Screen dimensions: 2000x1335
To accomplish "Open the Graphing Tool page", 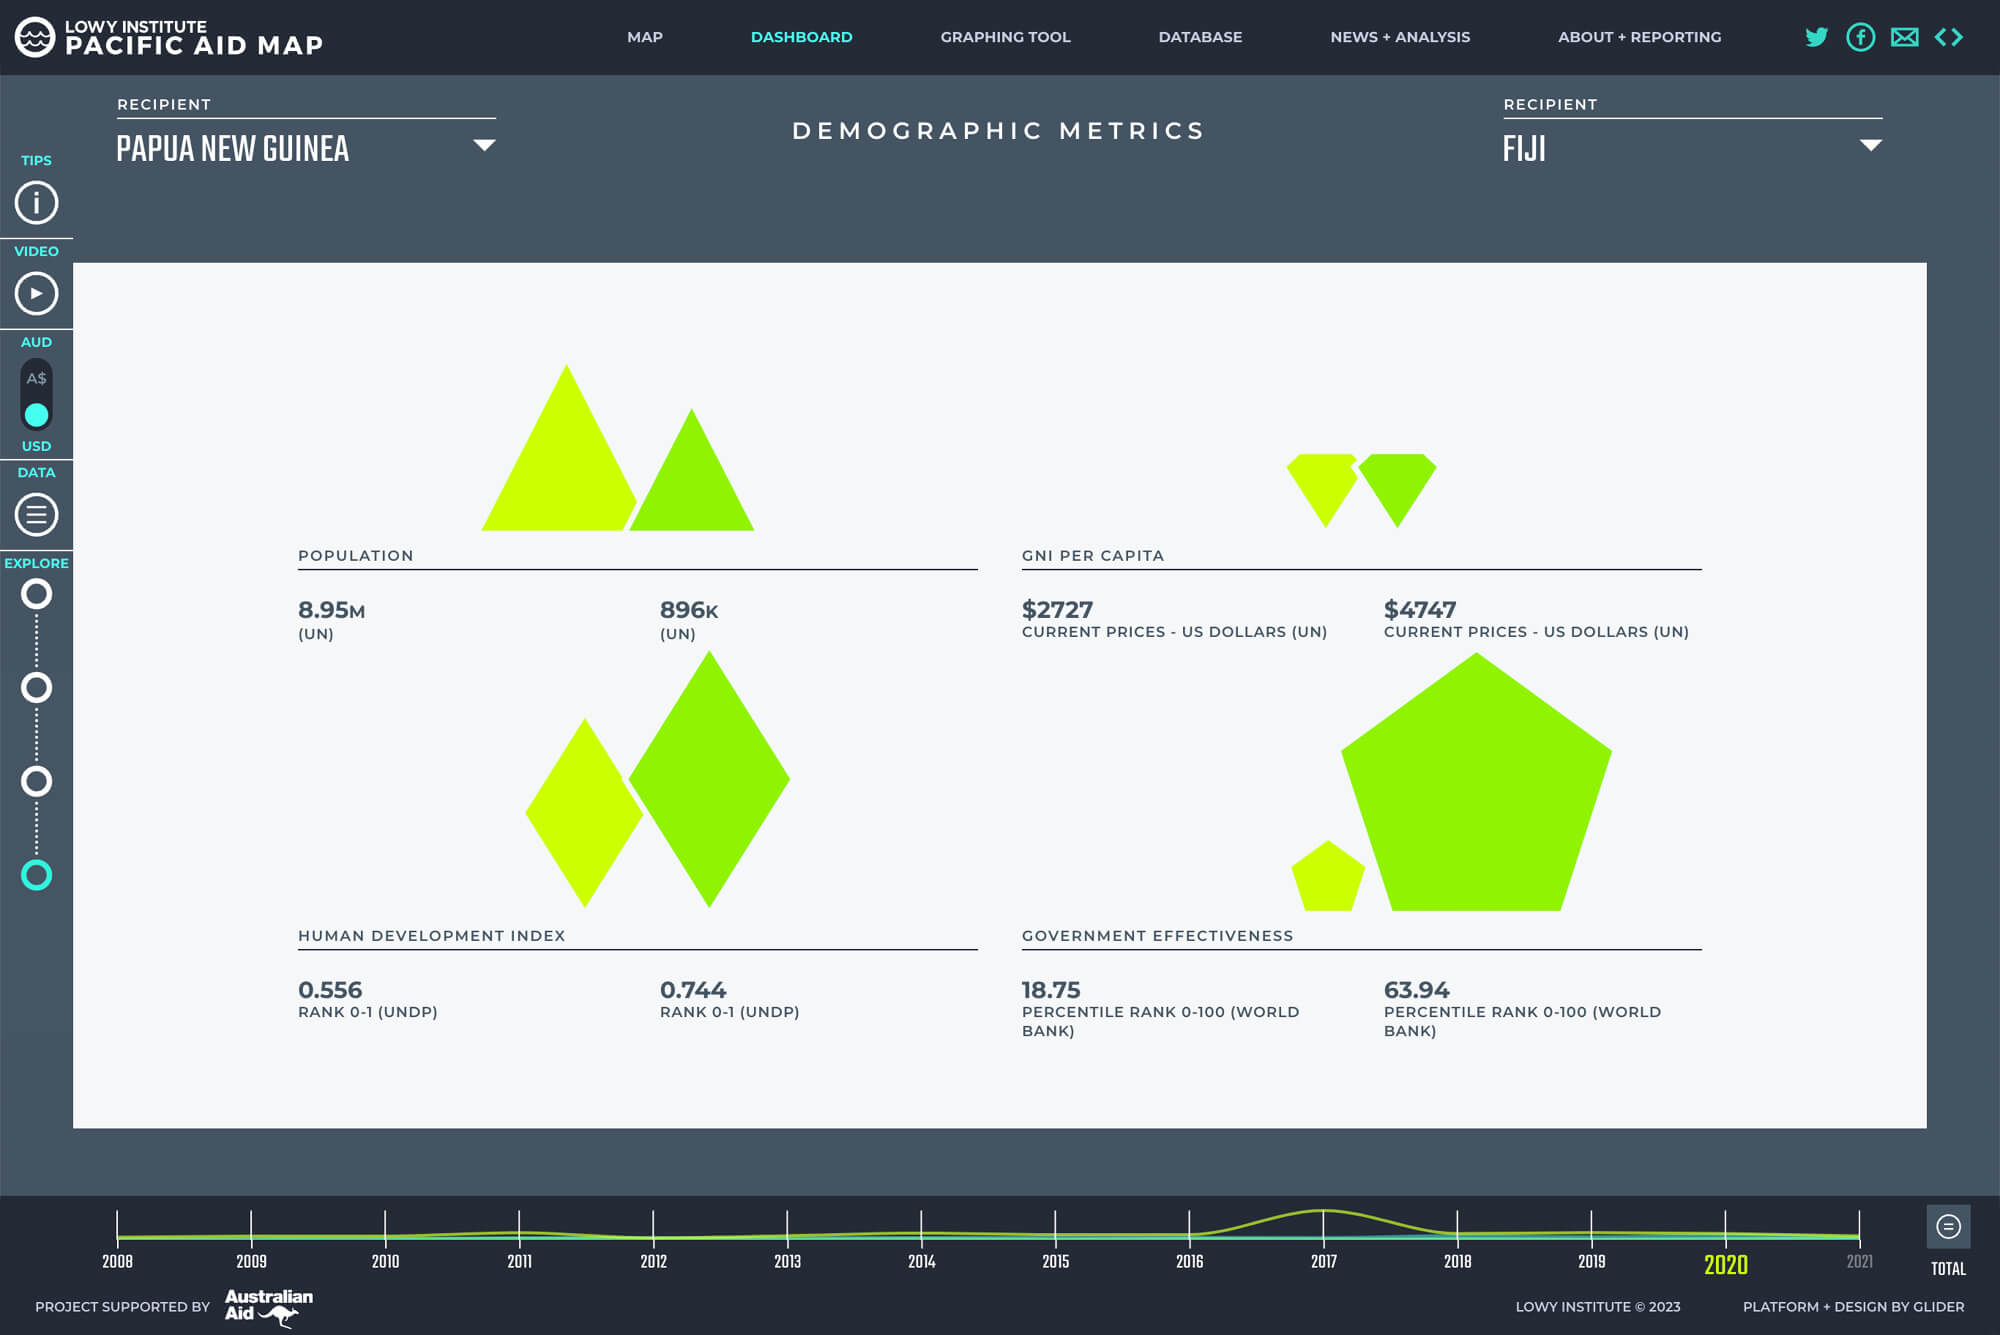I will (1005, 37).
